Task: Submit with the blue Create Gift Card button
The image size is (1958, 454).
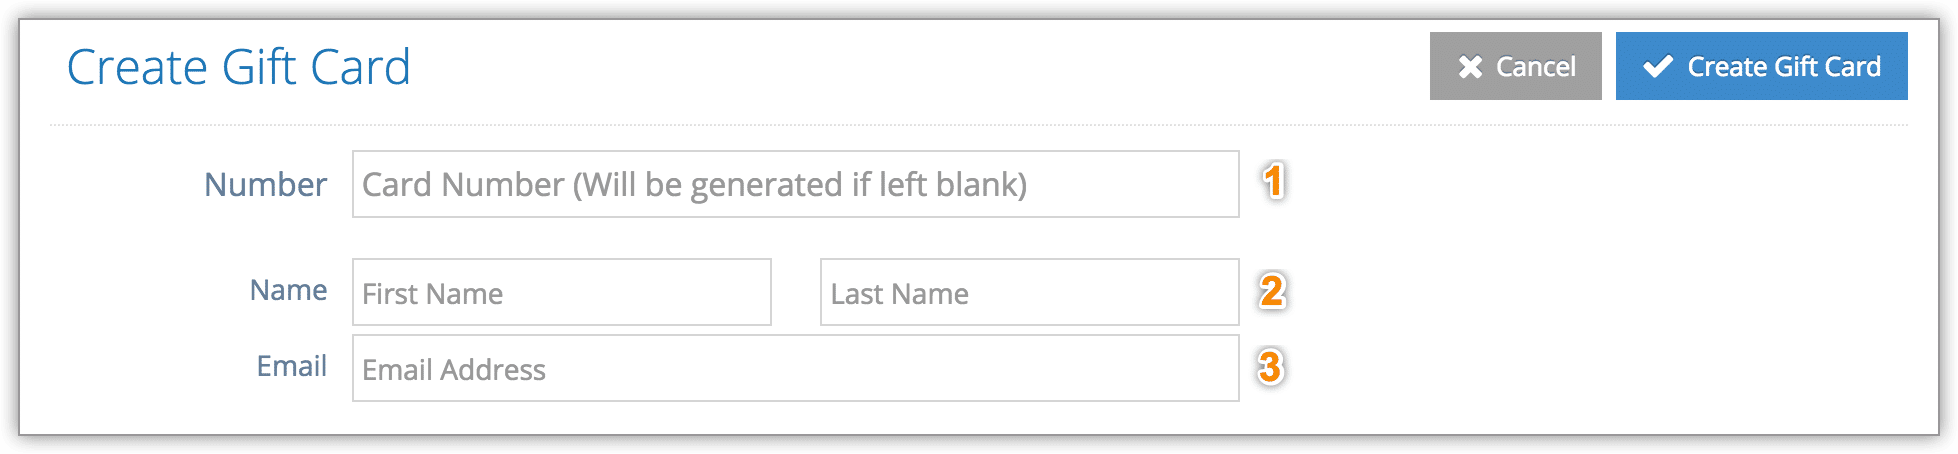Action: pyautogui.click(x=1762, y=66)
